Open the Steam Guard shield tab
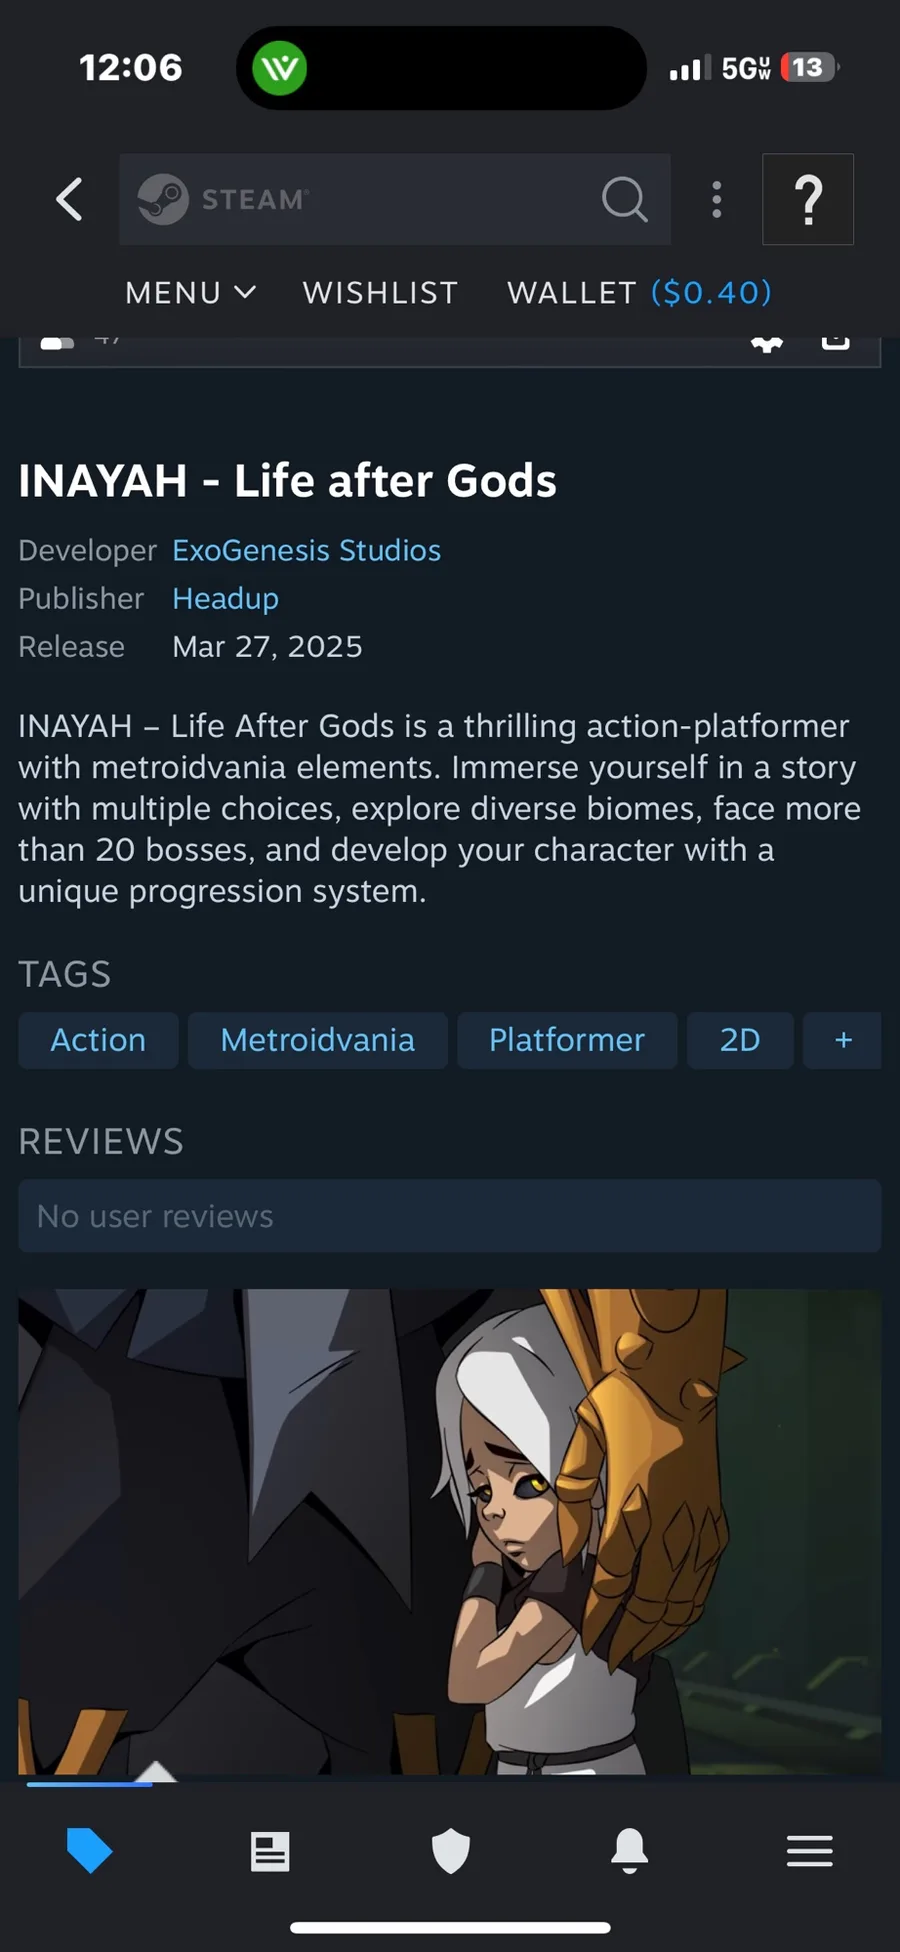The height and width of the screenshot is (1952, 900). 451,1851
